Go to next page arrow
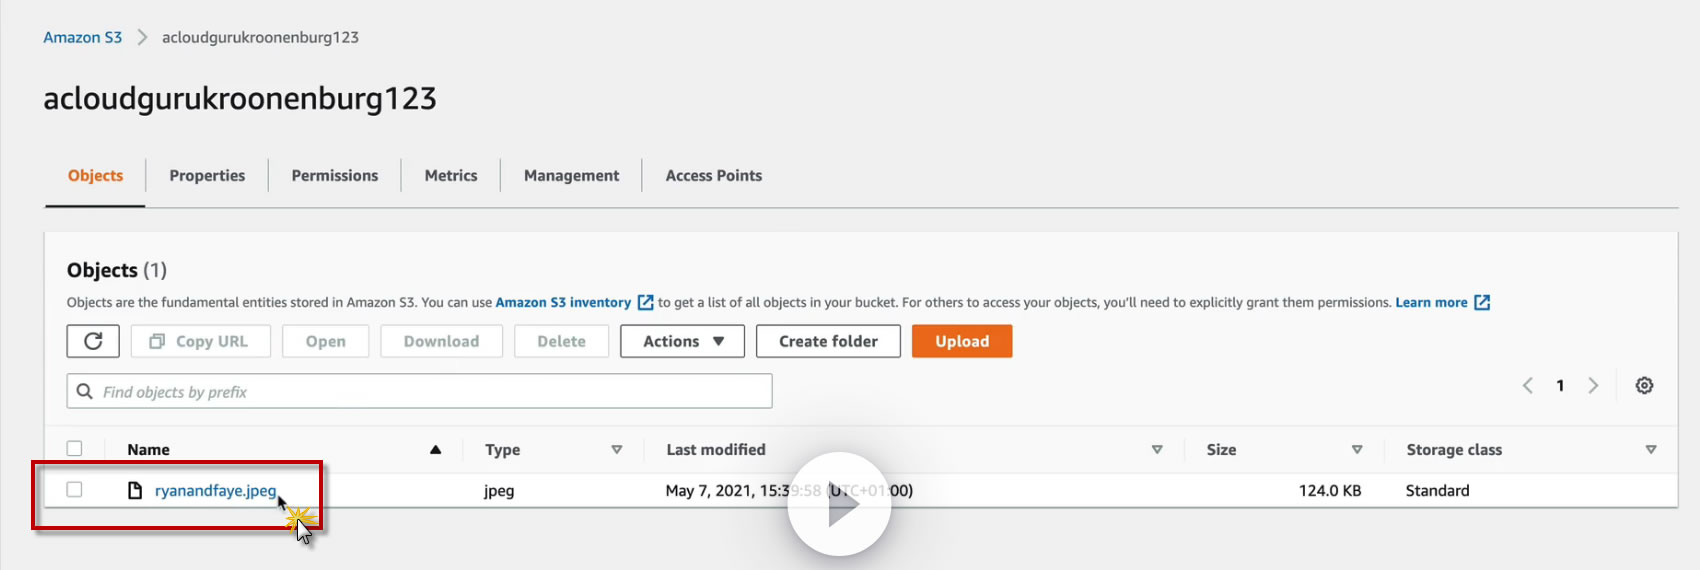Screen dimensions: 1700x570 click(x=1593, y=385)
